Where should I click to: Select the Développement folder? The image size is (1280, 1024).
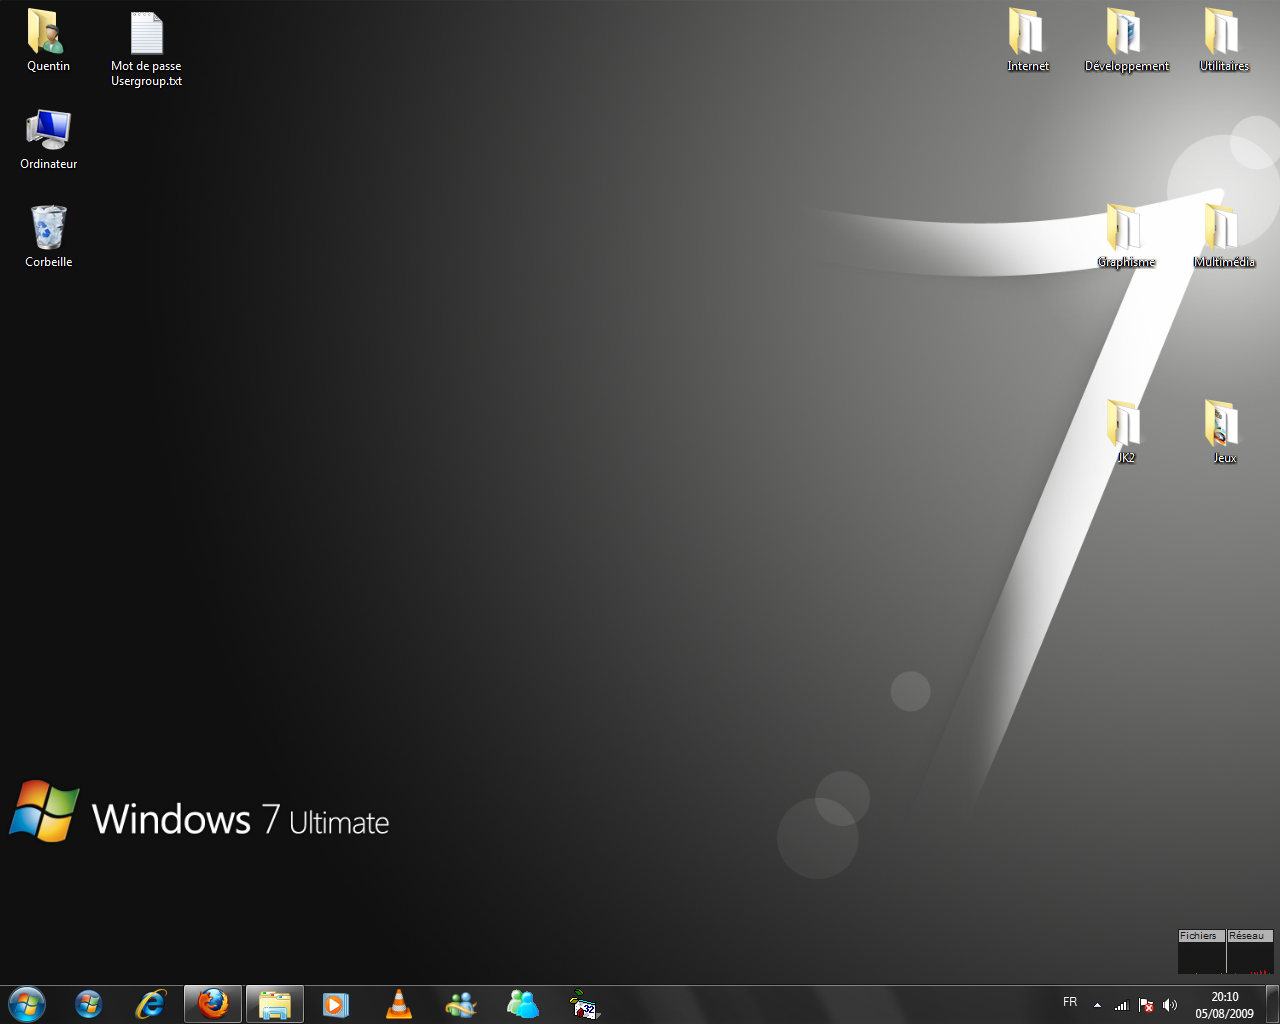click(x=1126, y=42)
